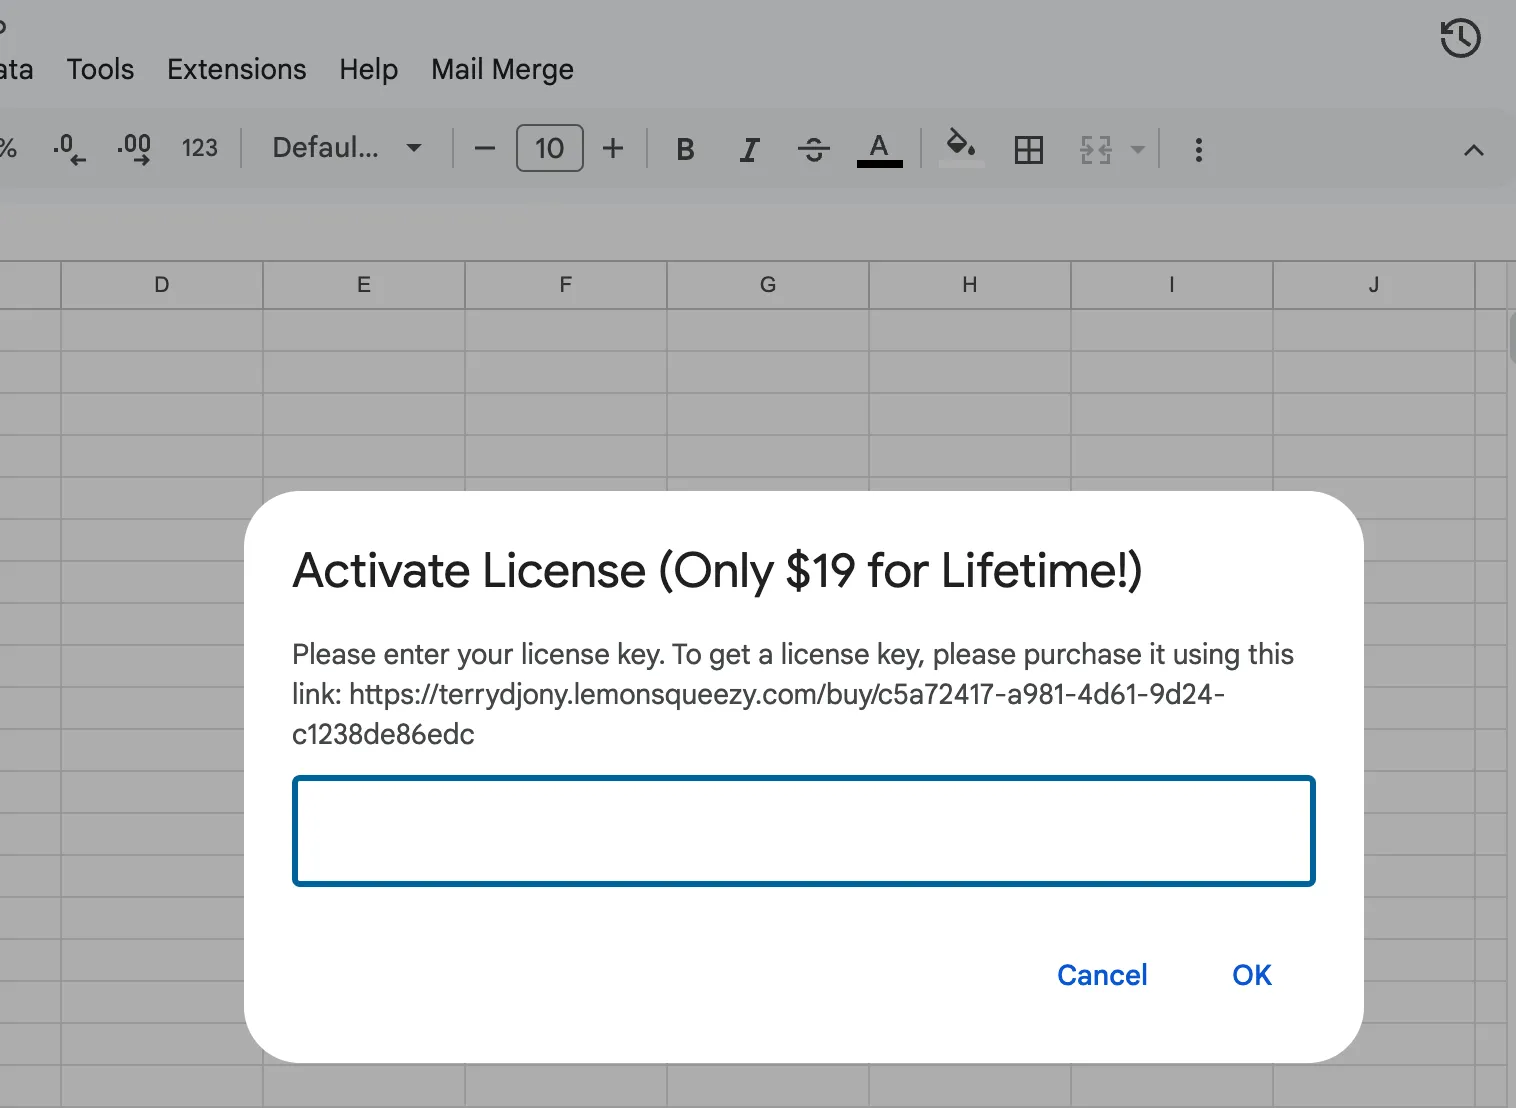Open the three-dot more options menu
Image resolution: width=1516 pixels, height=1108 pixels.
[1198, 150]
